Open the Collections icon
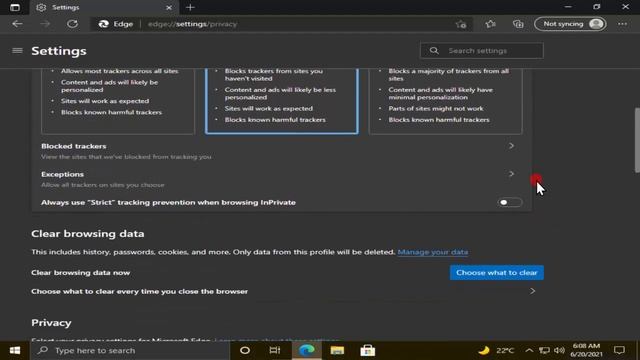 point(518,24)
